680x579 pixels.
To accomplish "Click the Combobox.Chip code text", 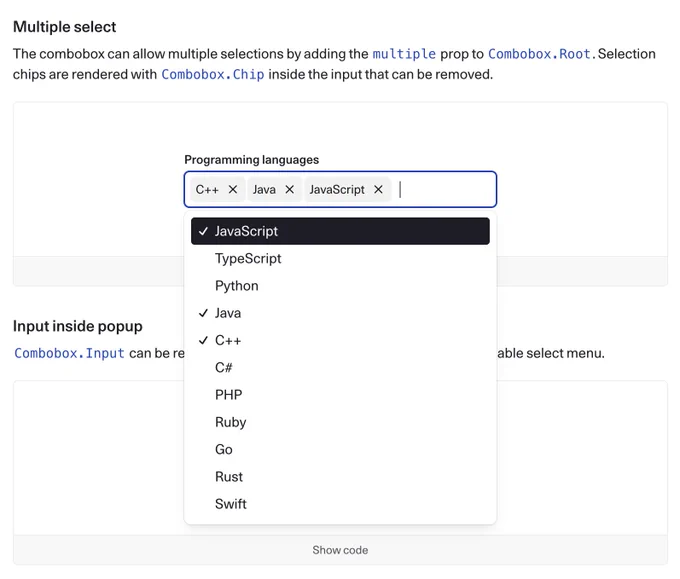I will [x=212, y=75].
